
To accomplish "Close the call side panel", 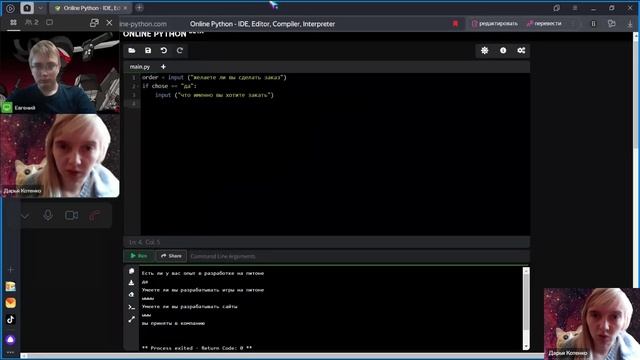I will (x=109, y=23).
